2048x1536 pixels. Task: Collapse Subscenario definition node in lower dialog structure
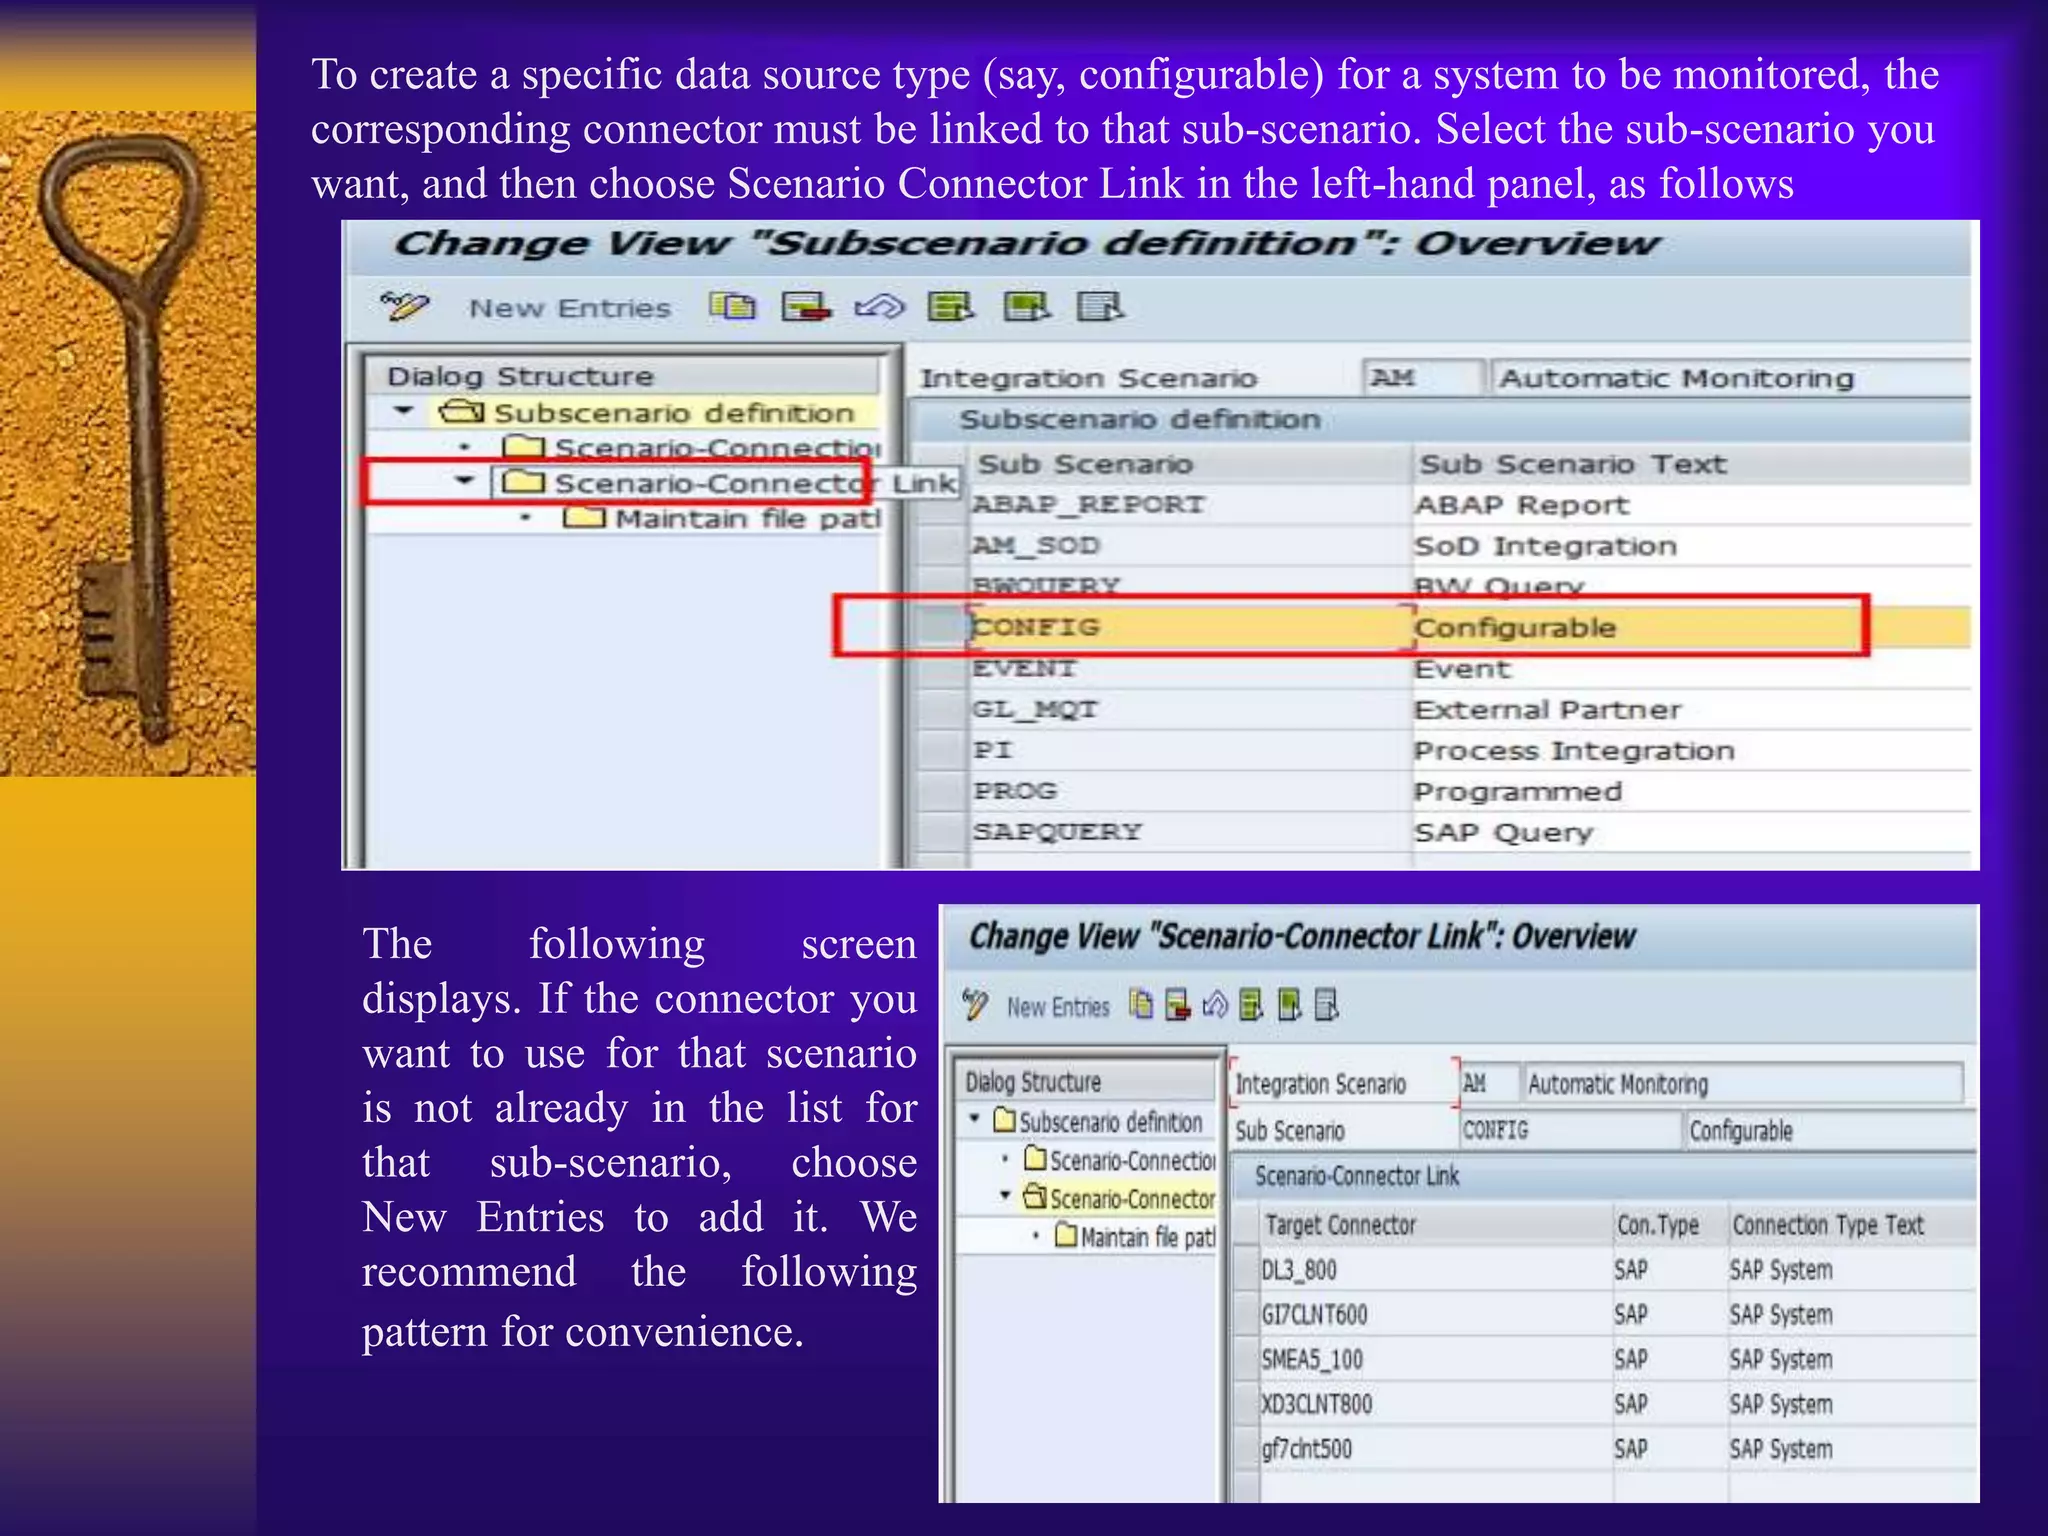pyautogui.click(x=975, y=1120)
